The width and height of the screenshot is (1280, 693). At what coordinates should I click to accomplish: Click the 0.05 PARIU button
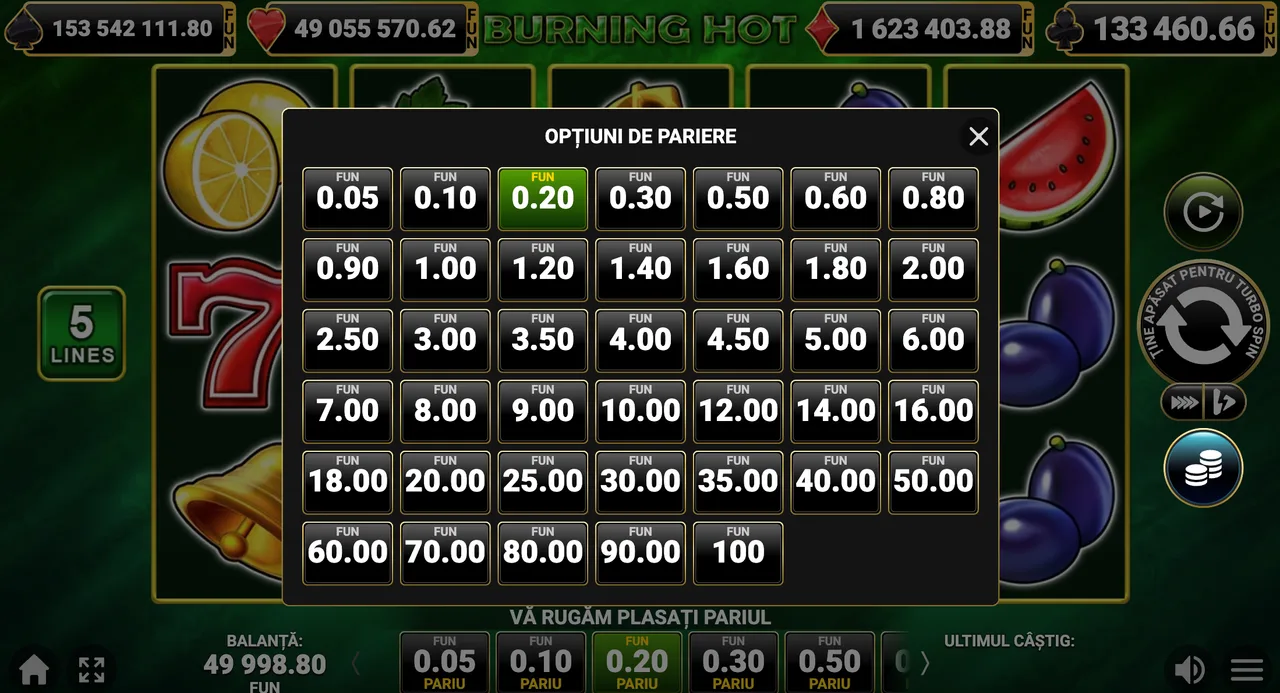click(x=445, y=662)
